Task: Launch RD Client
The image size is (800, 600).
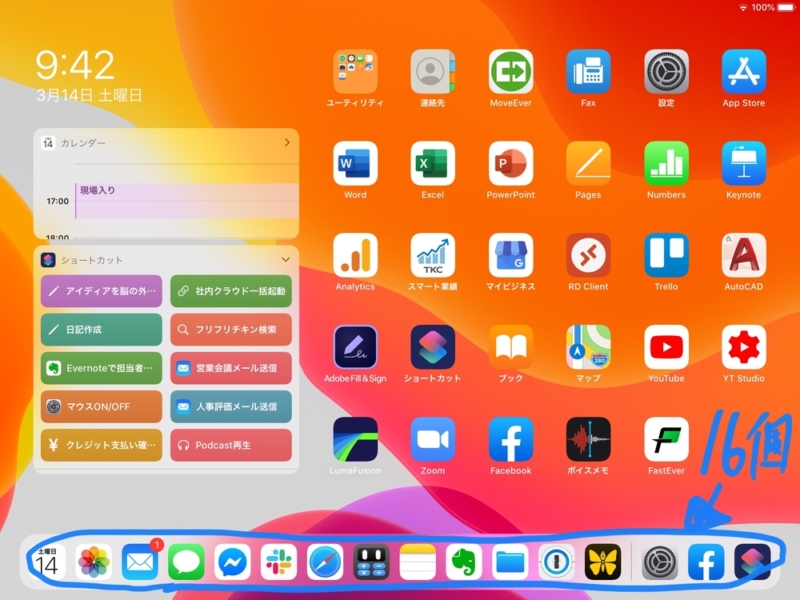Action: pos(588,255)
